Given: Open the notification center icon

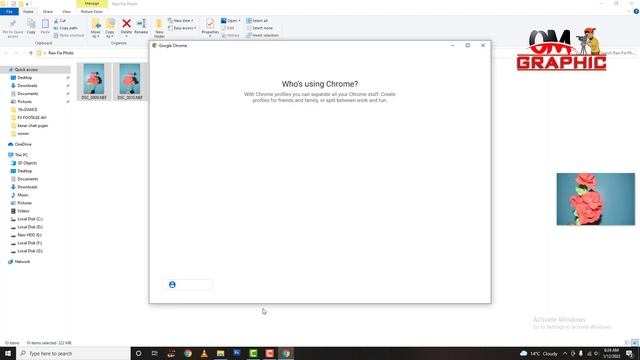Looking at the screenshot, I should (630, 353).
